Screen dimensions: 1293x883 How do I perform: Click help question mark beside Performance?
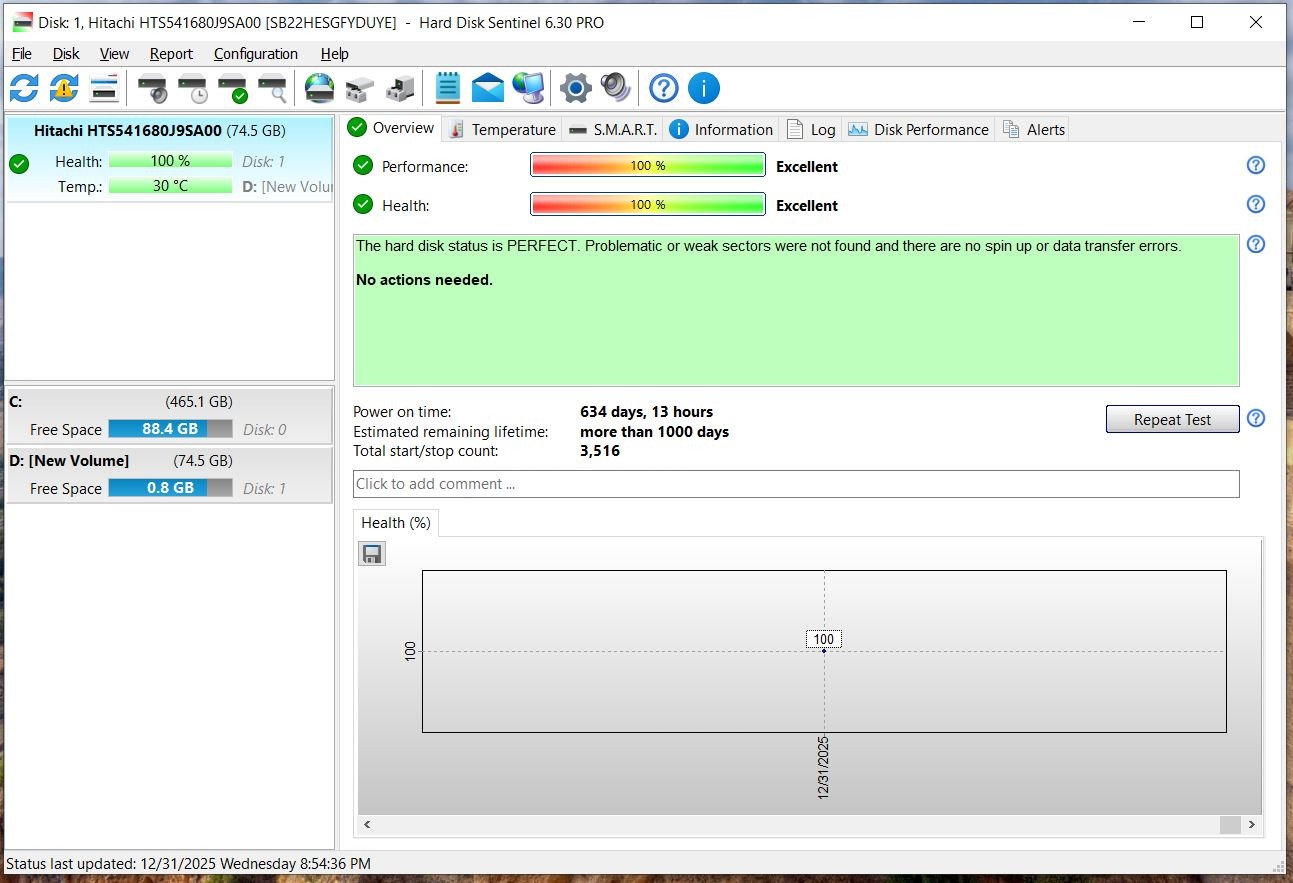point(1256,166)
